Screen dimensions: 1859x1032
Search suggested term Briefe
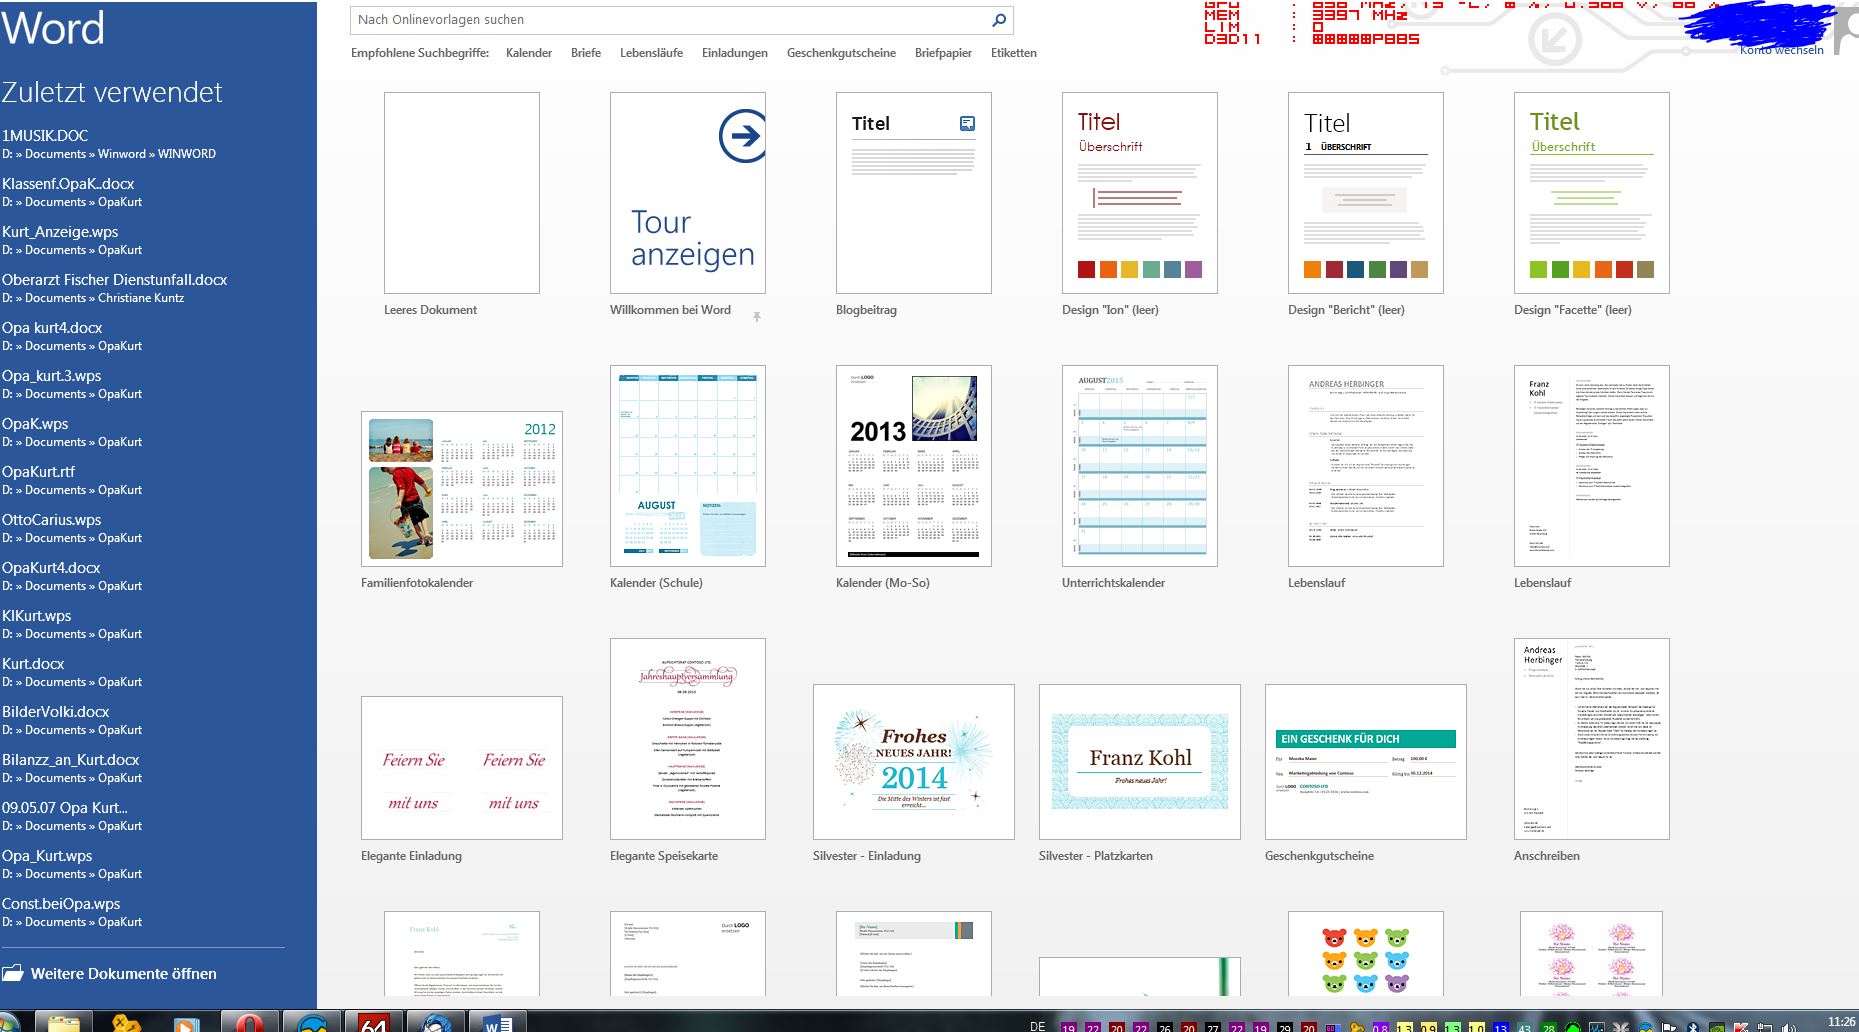click(586, 53)
